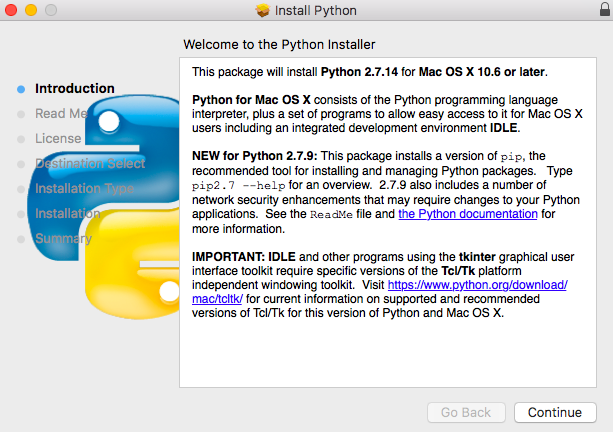This screenshot has height=432, width=613.
Task: Click the grayed-out Go Back button
Action: pyautogui.click(x=466, y=412)
